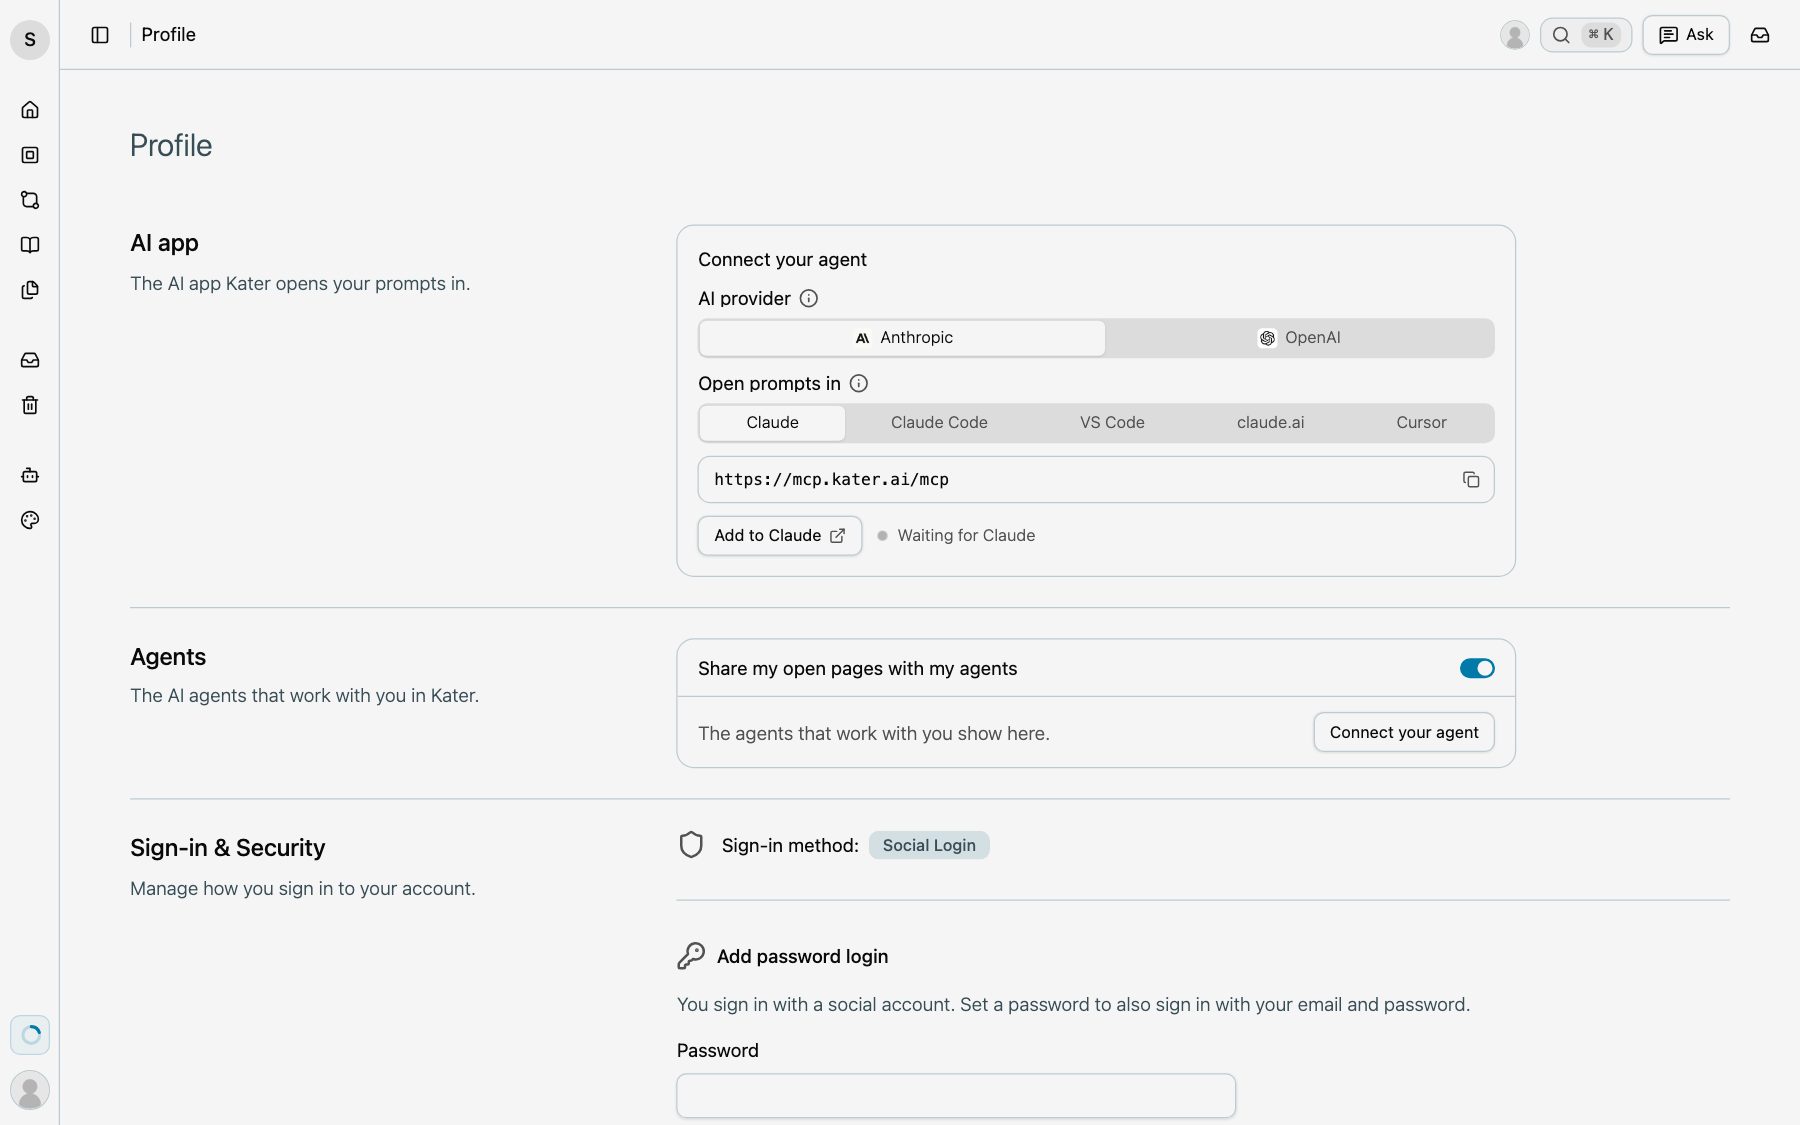Click the Profile breadcrumb in header

pos(168,35)
